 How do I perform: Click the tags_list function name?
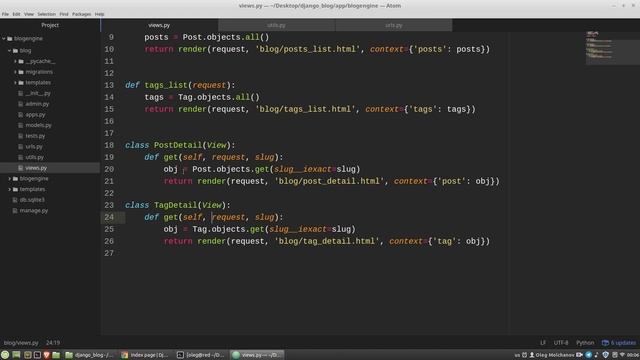(166, 85)
